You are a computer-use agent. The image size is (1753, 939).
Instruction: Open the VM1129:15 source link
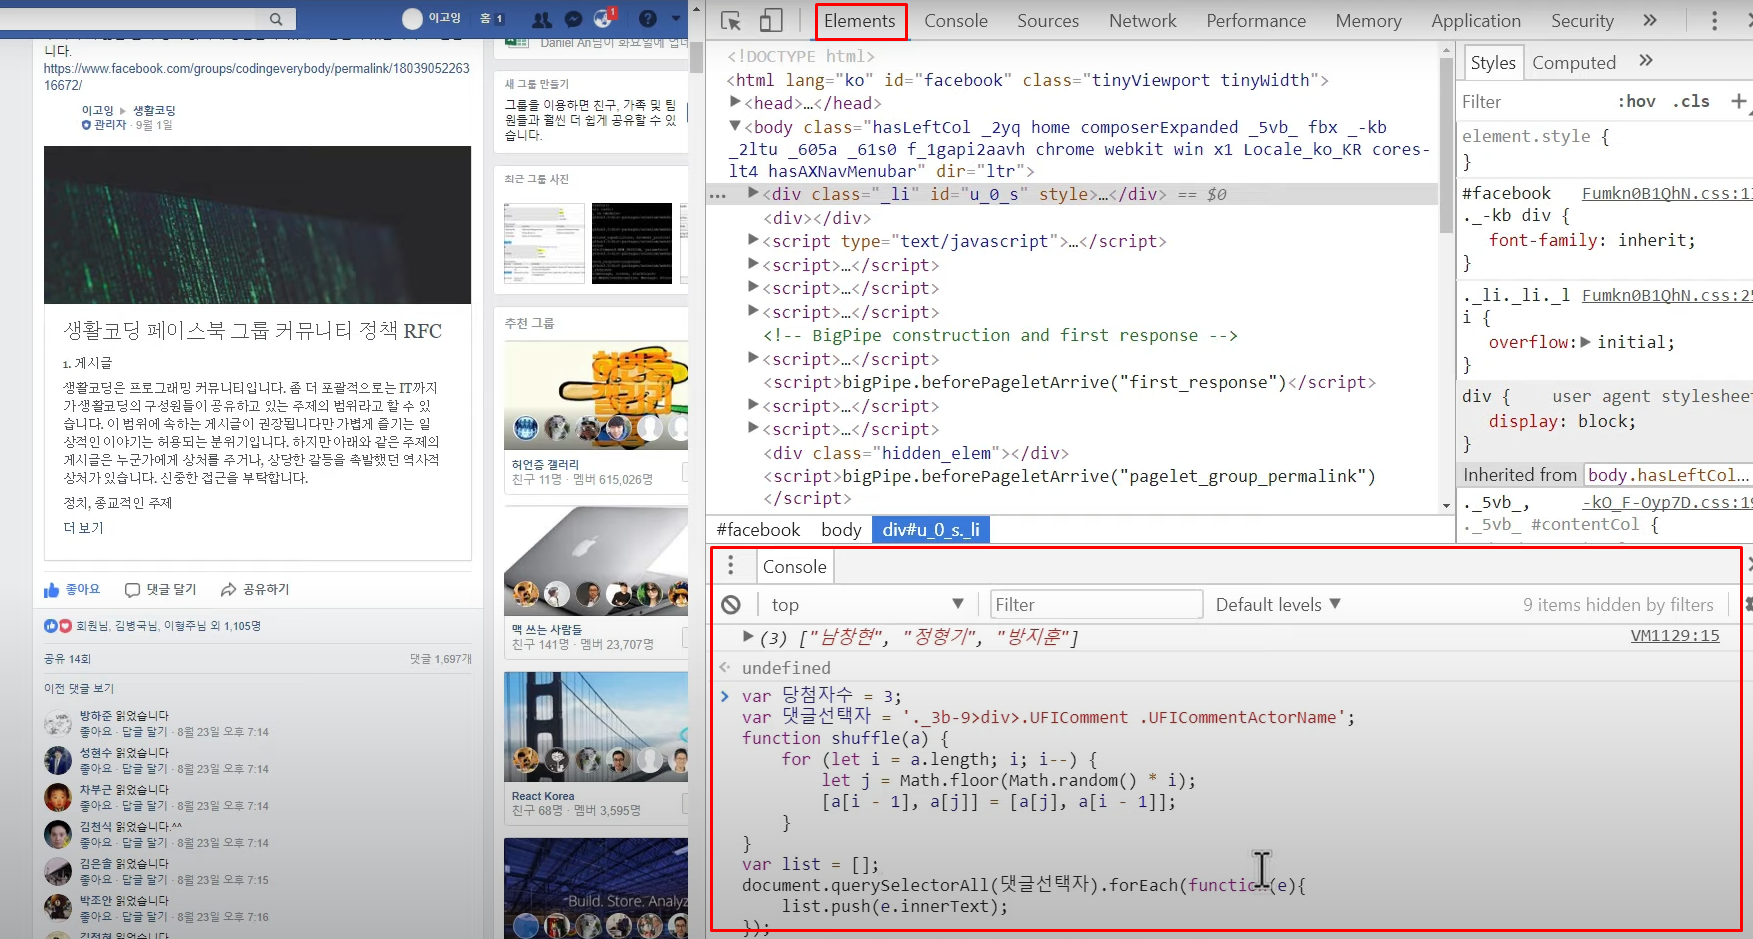tap(1675, 635)
